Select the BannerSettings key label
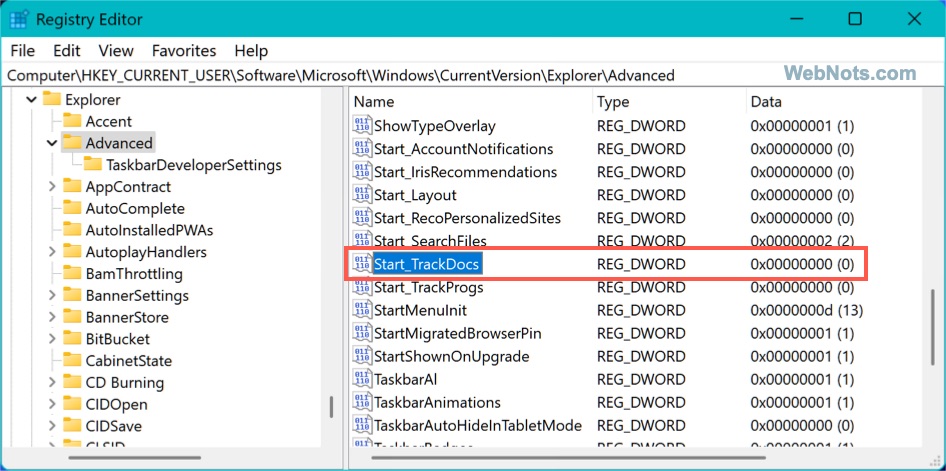946x471 pixels. (137, 296)
